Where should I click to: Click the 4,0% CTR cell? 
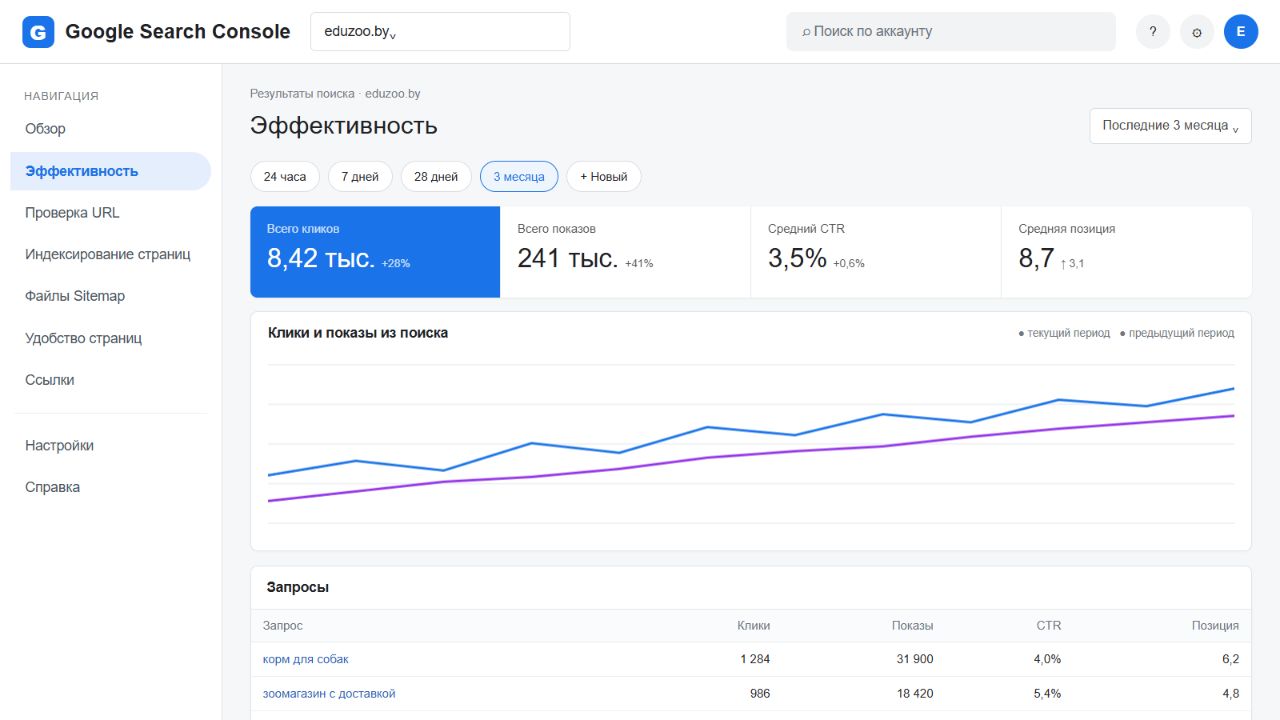(1047, 660)
